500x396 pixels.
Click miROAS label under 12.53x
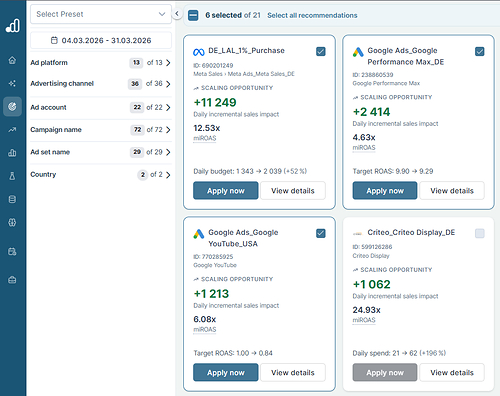click(205, 138)
